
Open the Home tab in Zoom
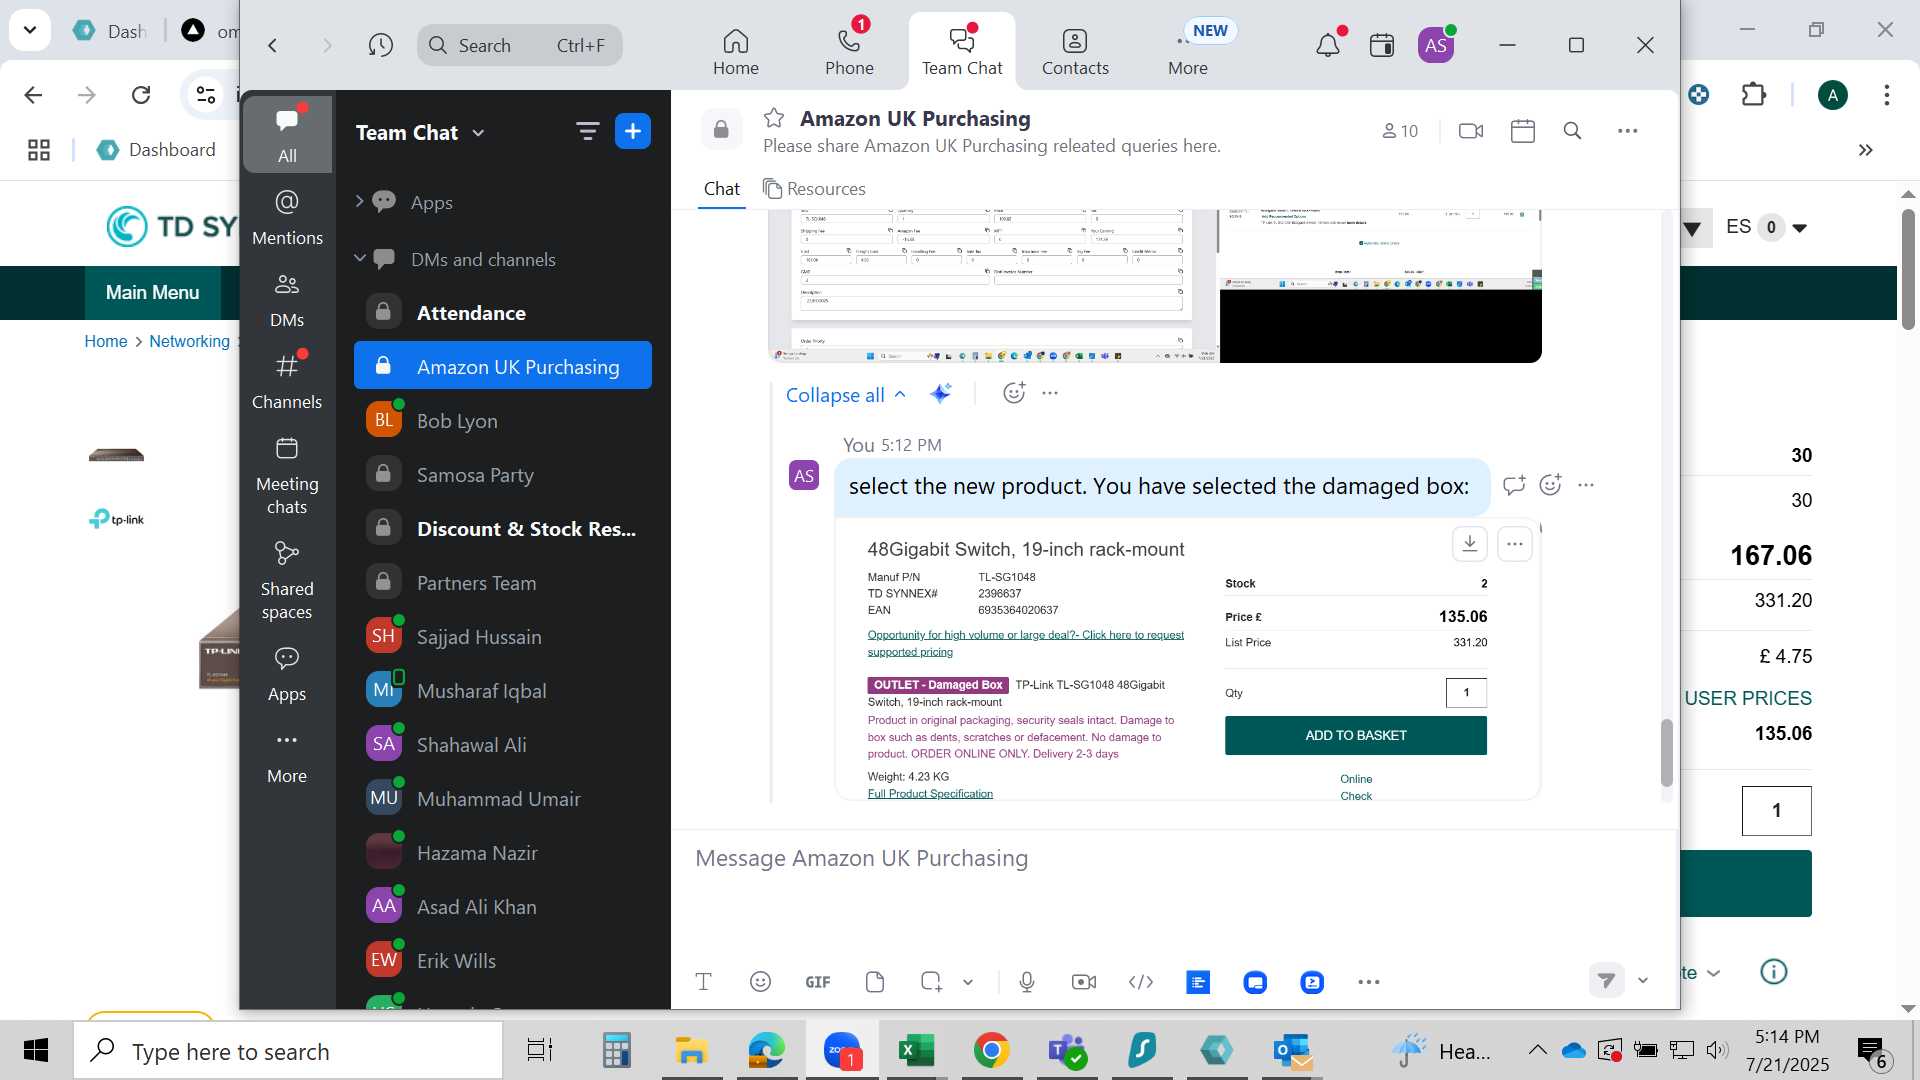click(x=735, y=52)
